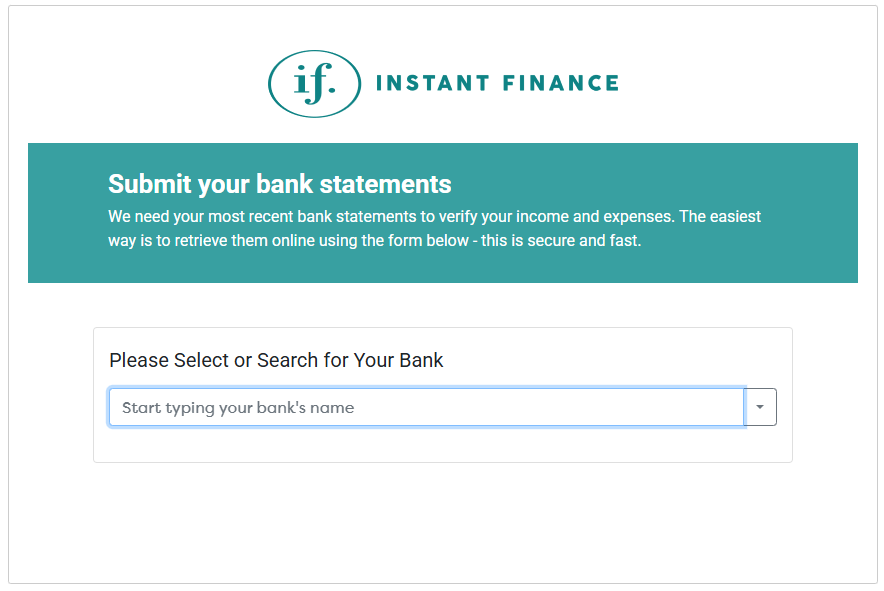Viewport: 884px width, 591px height.
Task: Focus the 'Start typing your bank's name' field
Action: click(x=426, y=407)
